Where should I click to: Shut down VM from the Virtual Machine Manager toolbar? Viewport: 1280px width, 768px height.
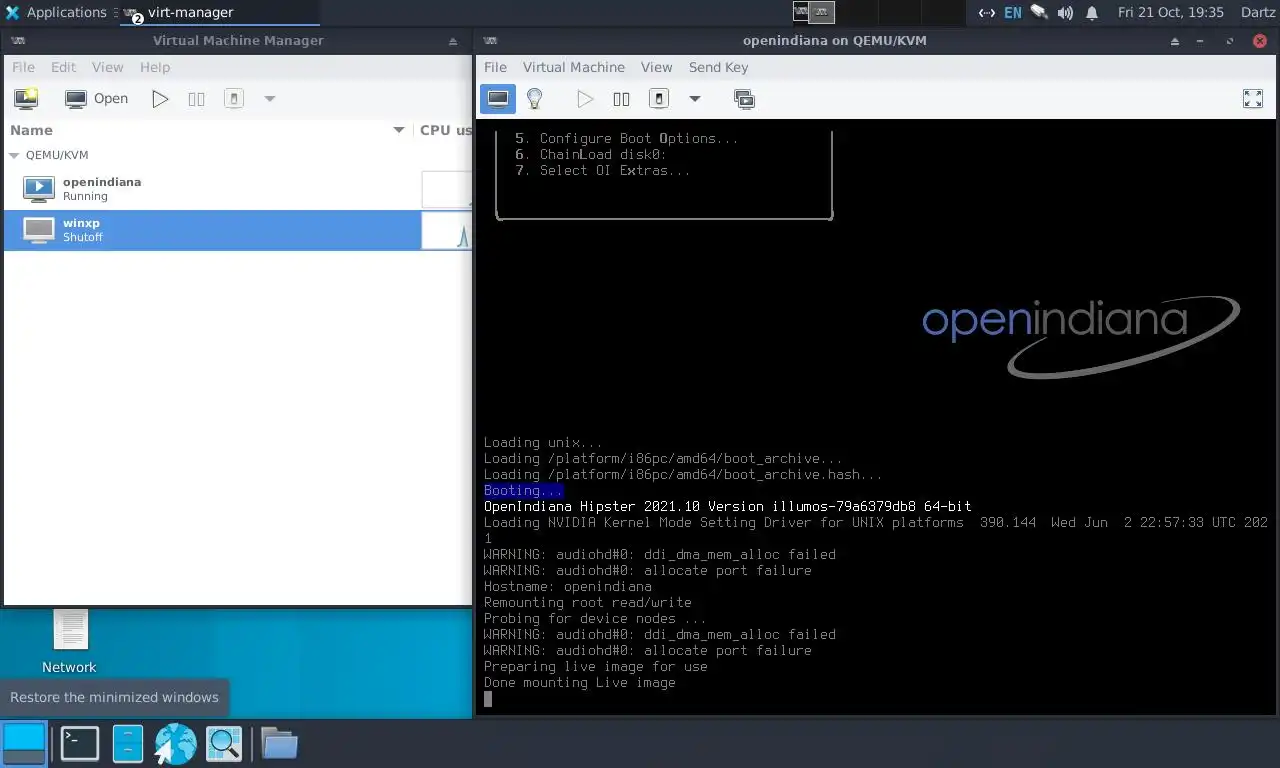[x=234, y=98]
